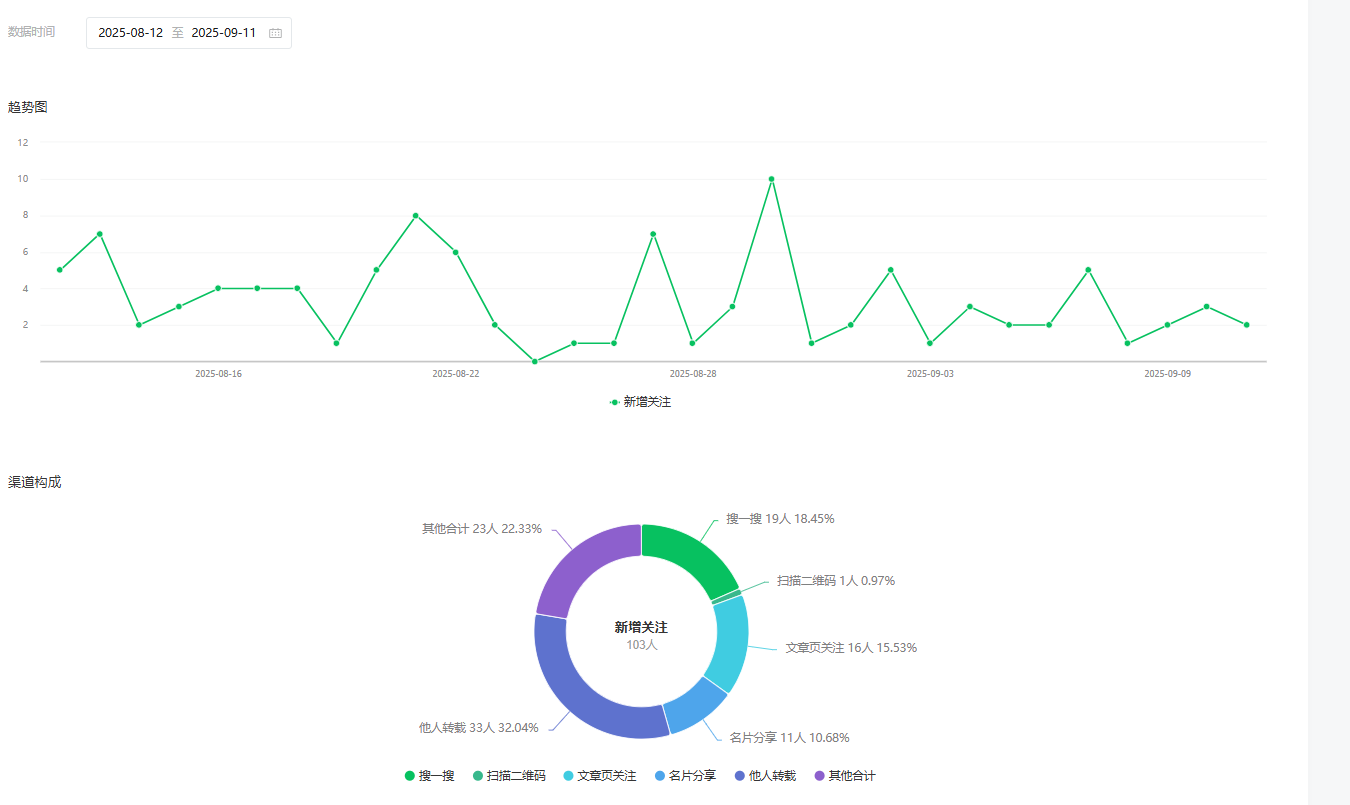Select the cyan 文章页关注 donut segment
This screenshot has height=805, width=1350.
[729, 643]
